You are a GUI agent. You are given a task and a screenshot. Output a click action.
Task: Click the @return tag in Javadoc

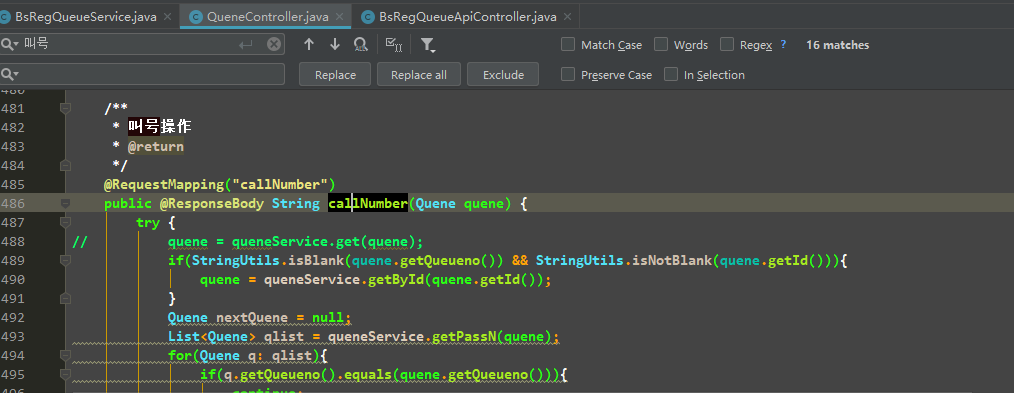click(155, 147)
